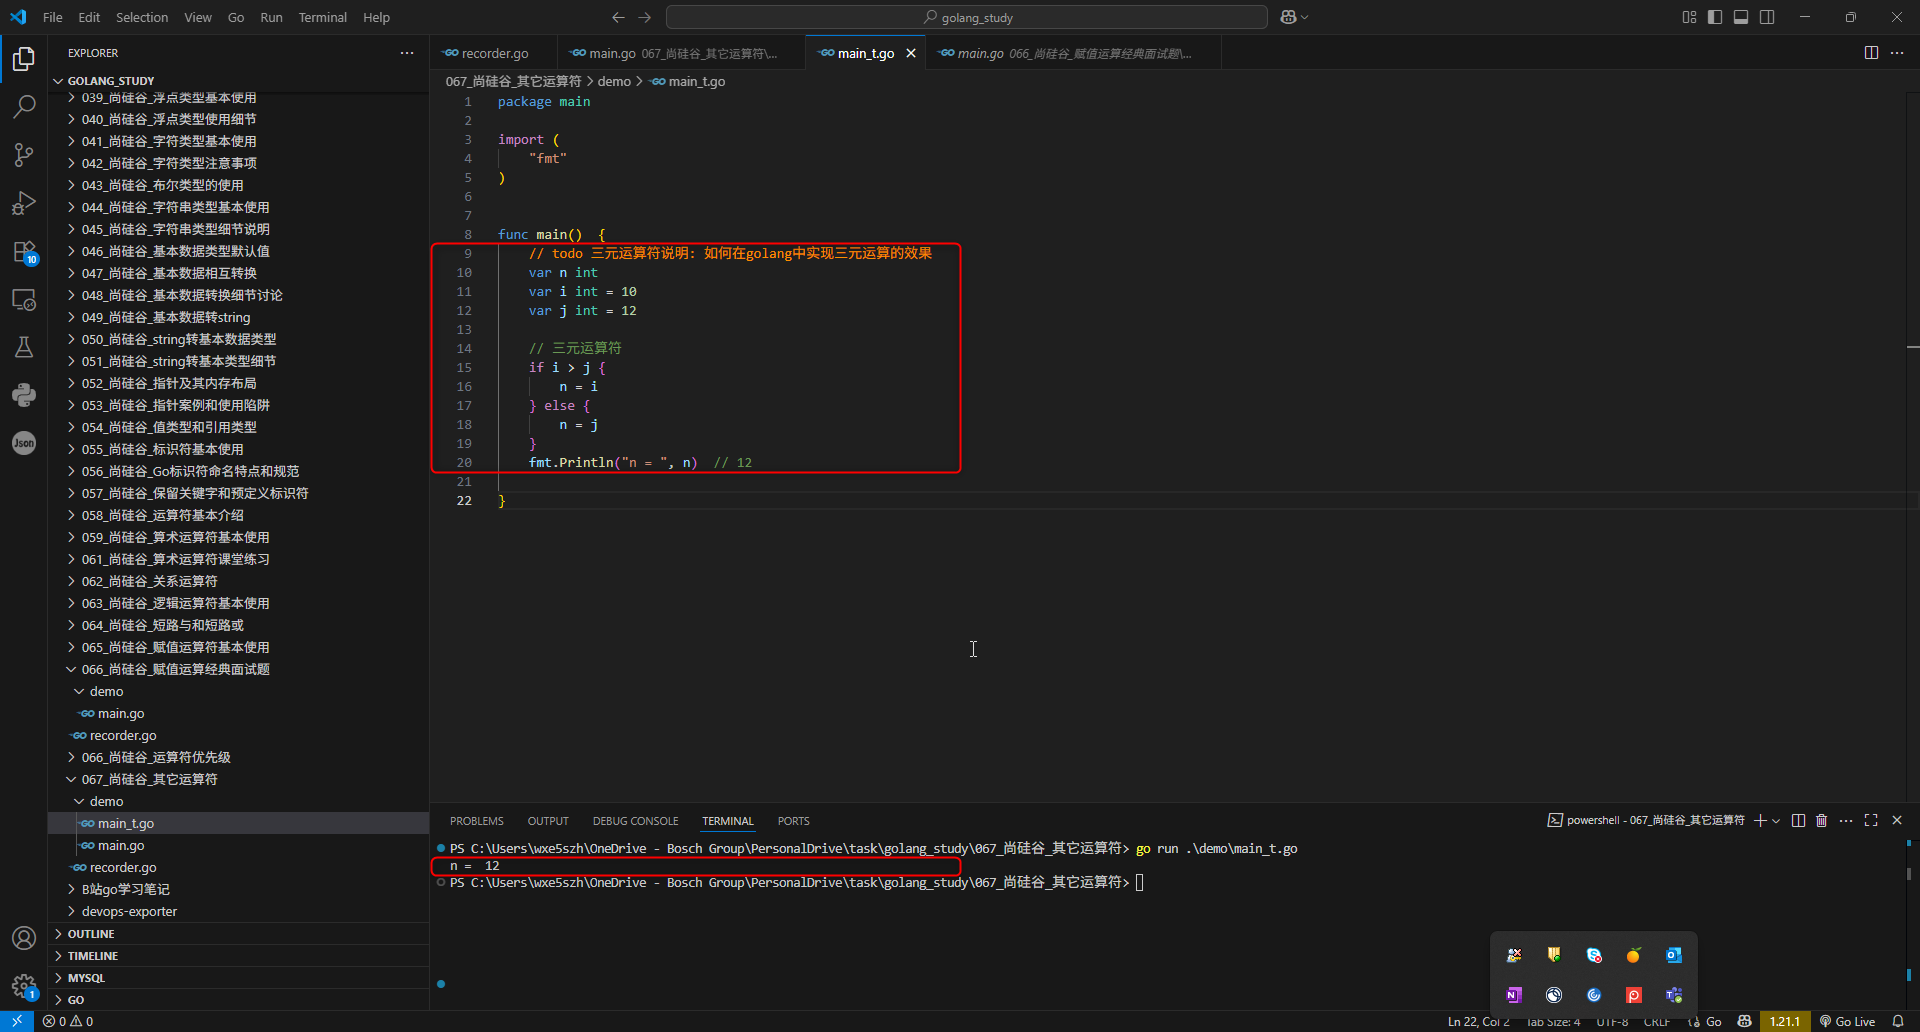
Task: Switch to the PROBLEMS panel tab
Action: pos(477,821)
